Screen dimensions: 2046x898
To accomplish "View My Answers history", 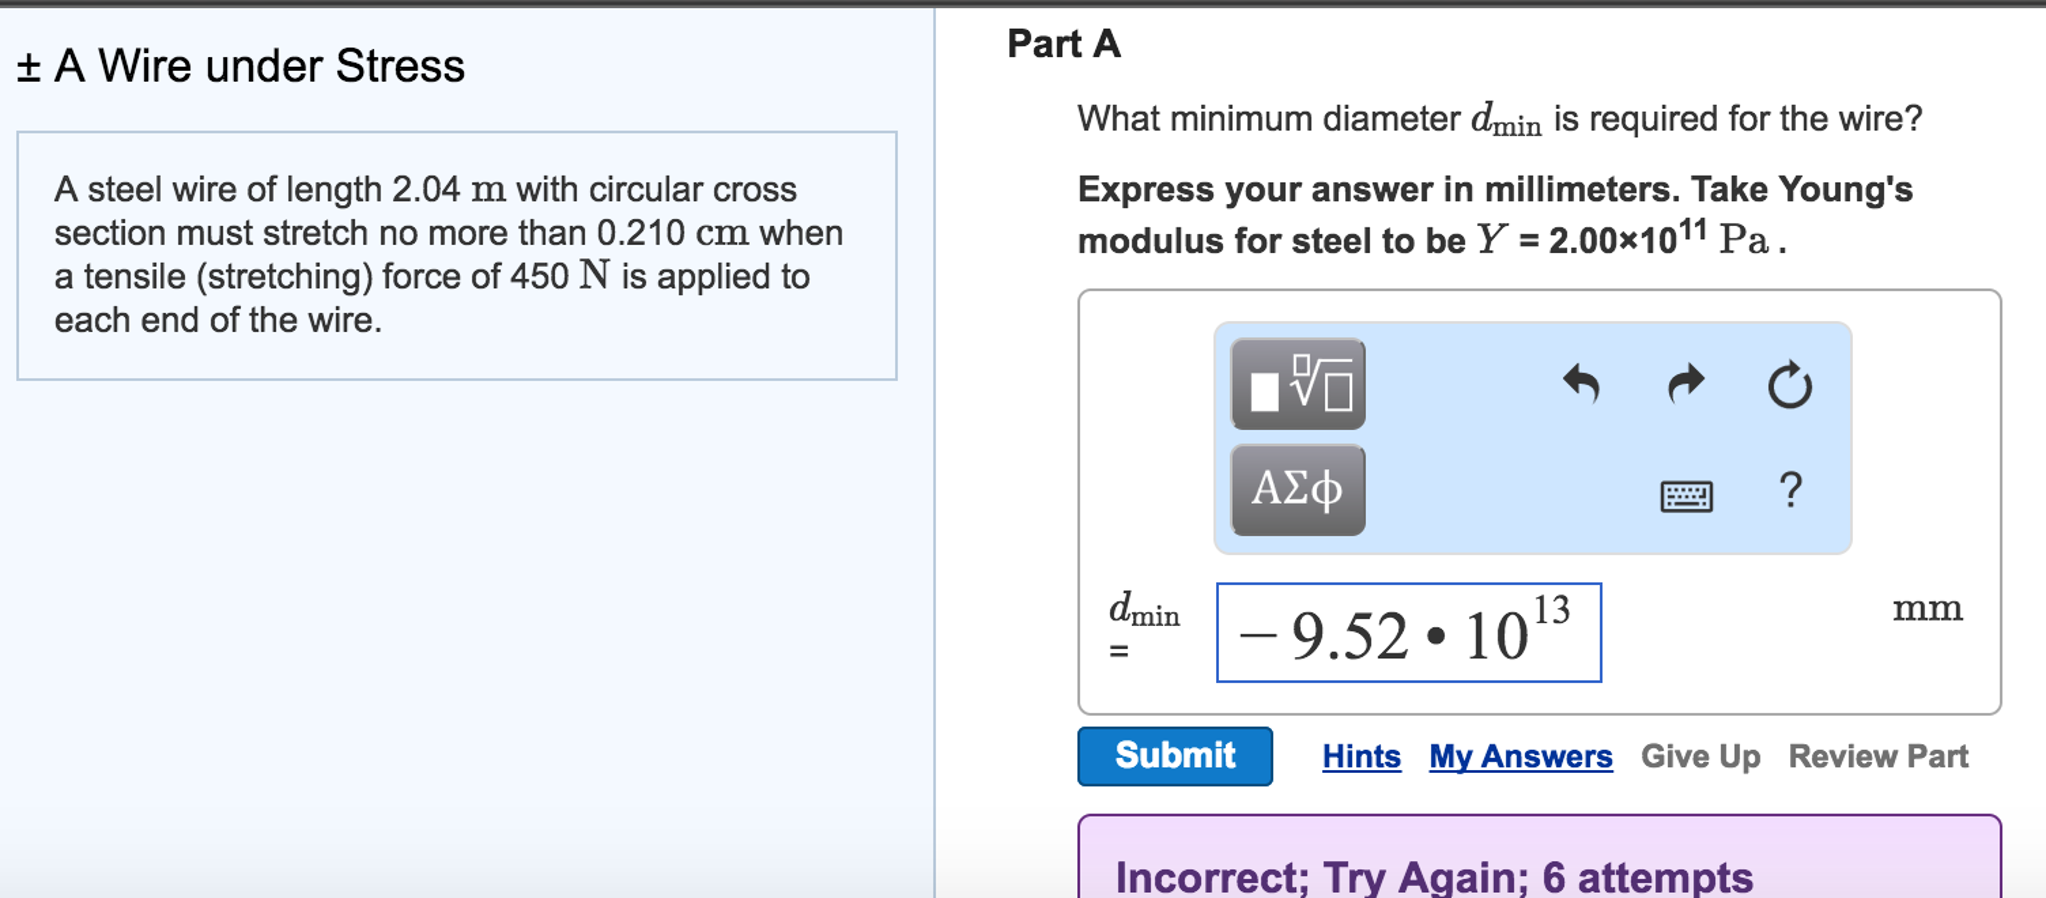I will point(1520,757).
